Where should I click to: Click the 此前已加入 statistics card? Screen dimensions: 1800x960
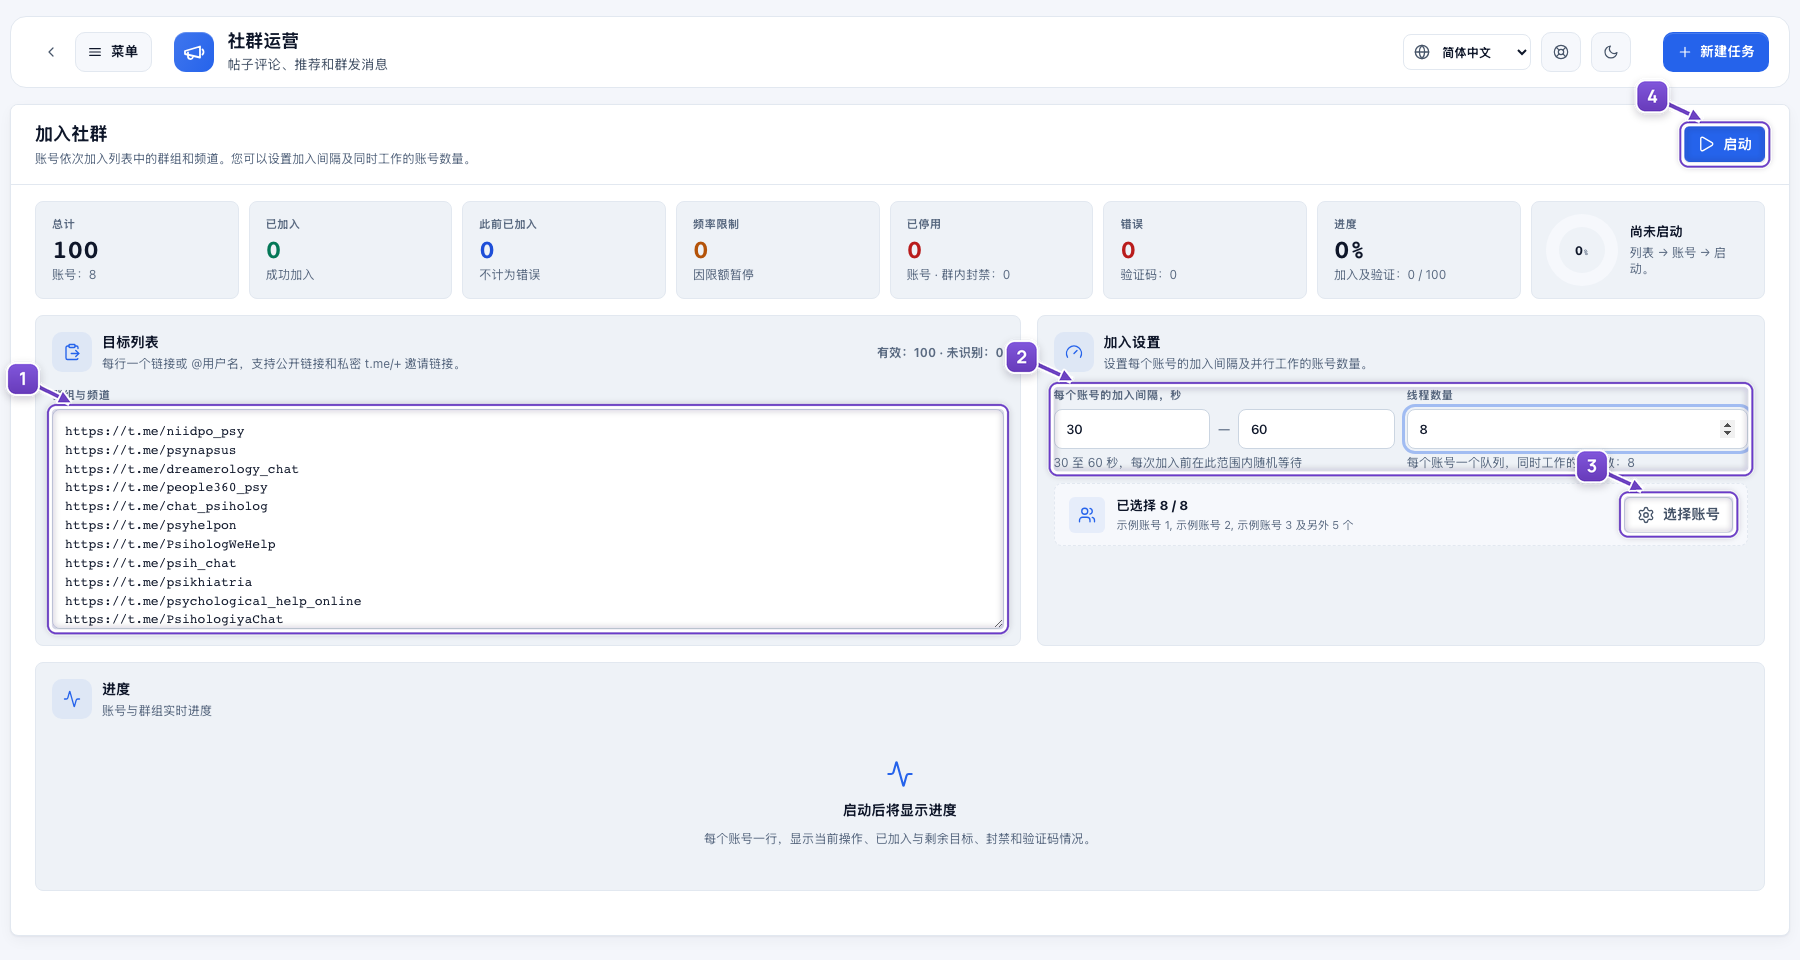point(564,250)
